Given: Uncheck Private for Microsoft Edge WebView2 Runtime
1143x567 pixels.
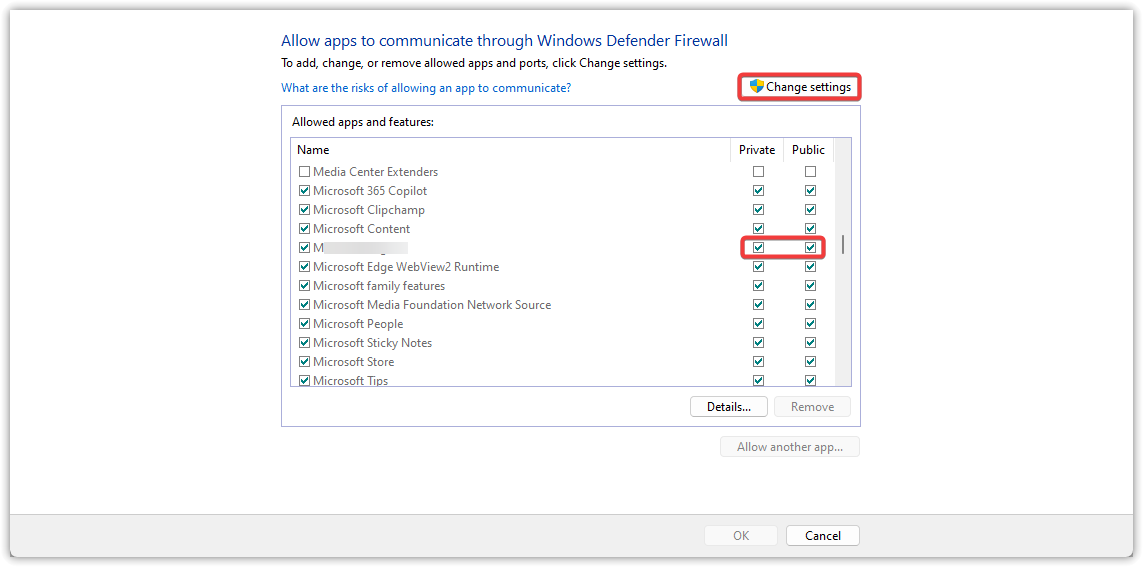Looking at the screenshot, I should point(758,267).
